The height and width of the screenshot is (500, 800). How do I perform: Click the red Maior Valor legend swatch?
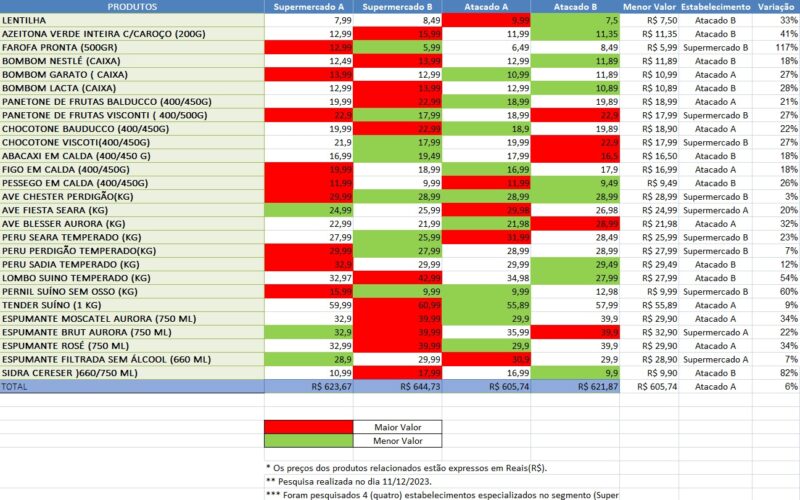pyautogui.click(x=309, y=427)
